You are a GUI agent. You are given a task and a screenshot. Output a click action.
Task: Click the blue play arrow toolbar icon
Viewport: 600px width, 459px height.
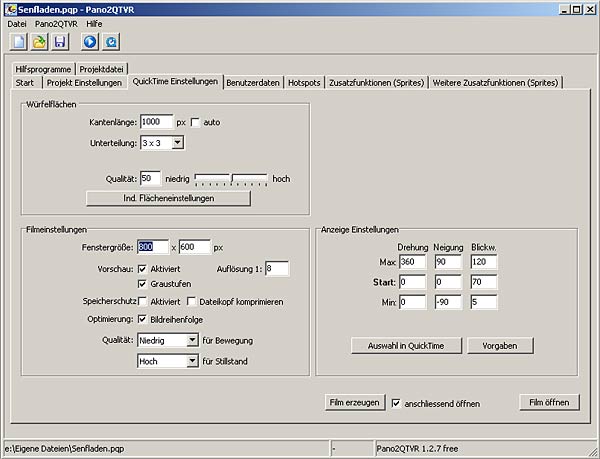pos(90,42)
